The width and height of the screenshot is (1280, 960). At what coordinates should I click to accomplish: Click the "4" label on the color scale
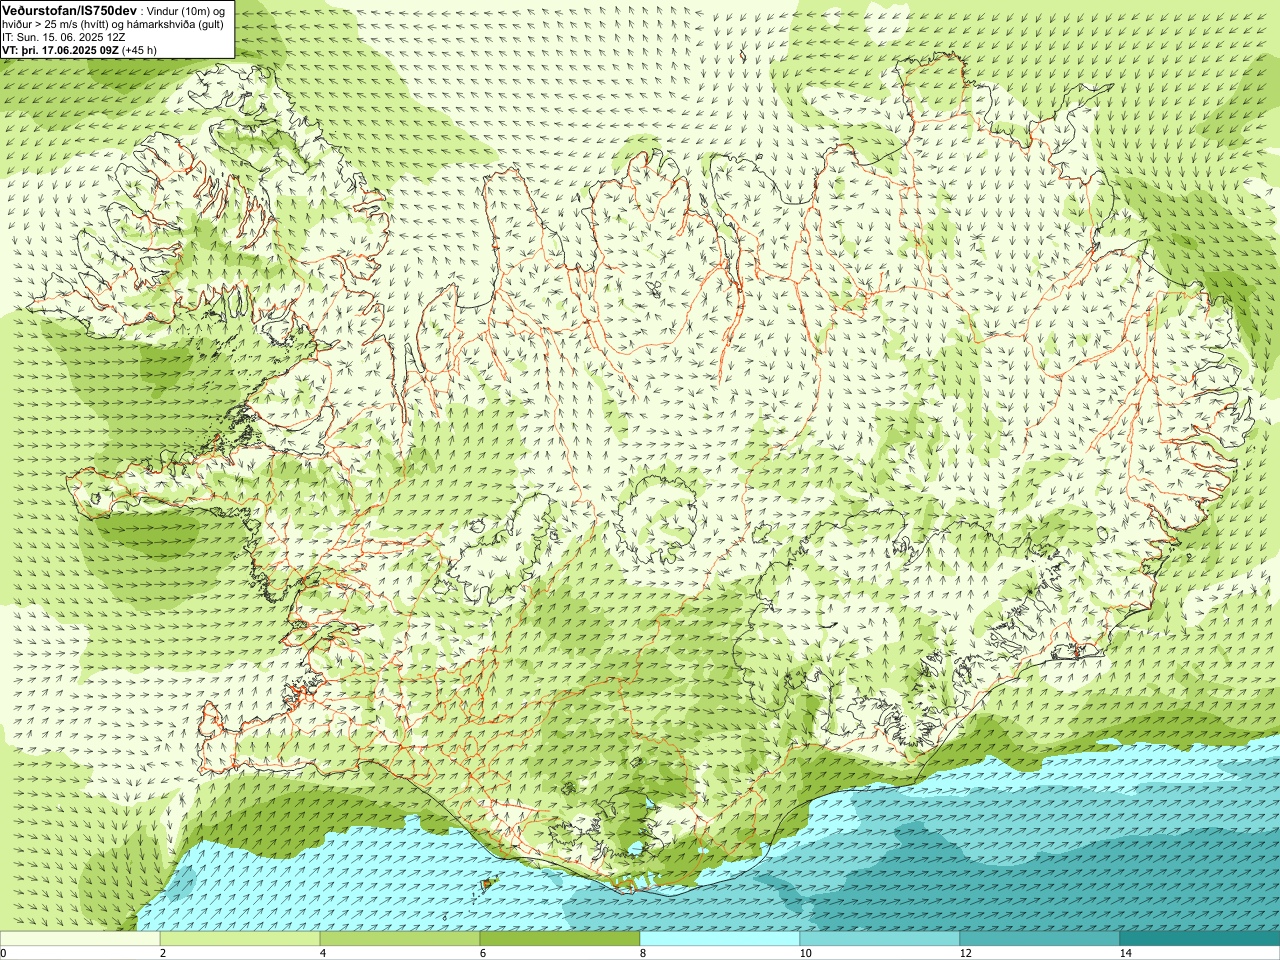coord(323,953)
